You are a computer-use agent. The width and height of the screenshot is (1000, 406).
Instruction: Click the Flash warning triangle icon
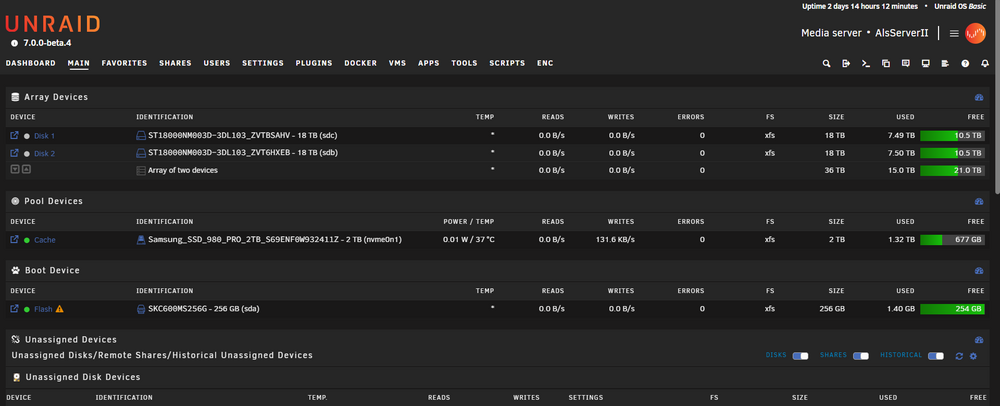(x=60, y=309)
